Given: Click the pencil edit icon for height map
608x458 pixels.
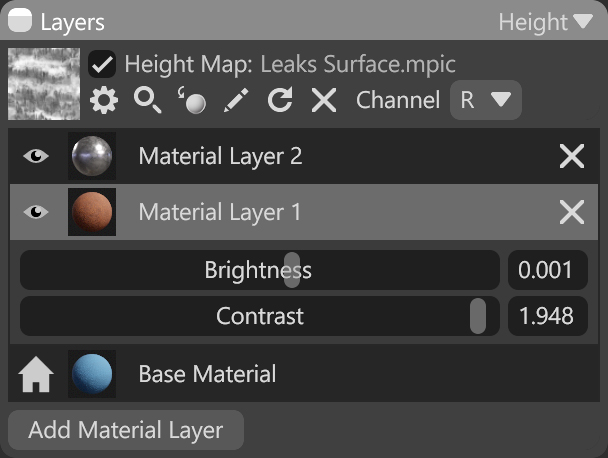Looking at the screenshot, I should coord(236,100).
